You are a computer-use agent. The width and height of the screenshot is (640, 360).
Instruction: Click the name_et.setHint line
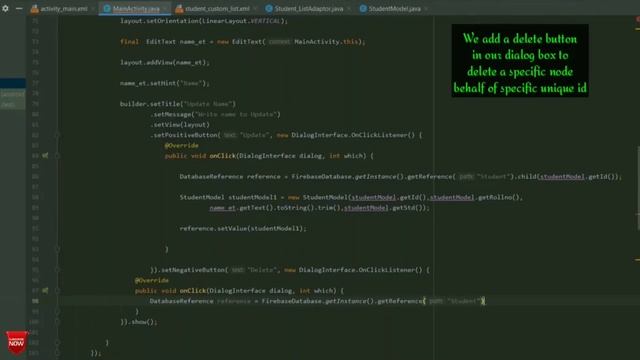[164, 83]
